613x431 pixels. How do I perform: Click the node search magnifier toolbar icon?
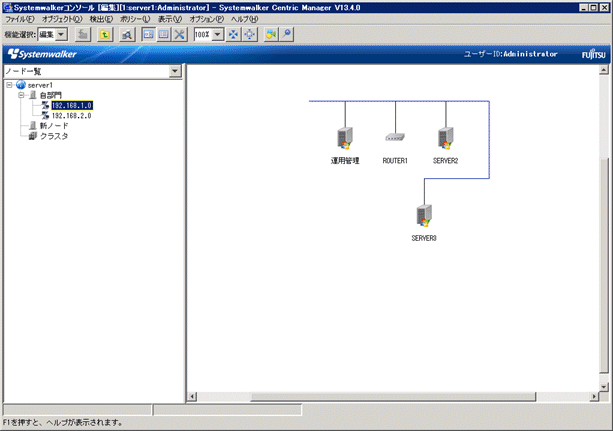click(127, 35)
